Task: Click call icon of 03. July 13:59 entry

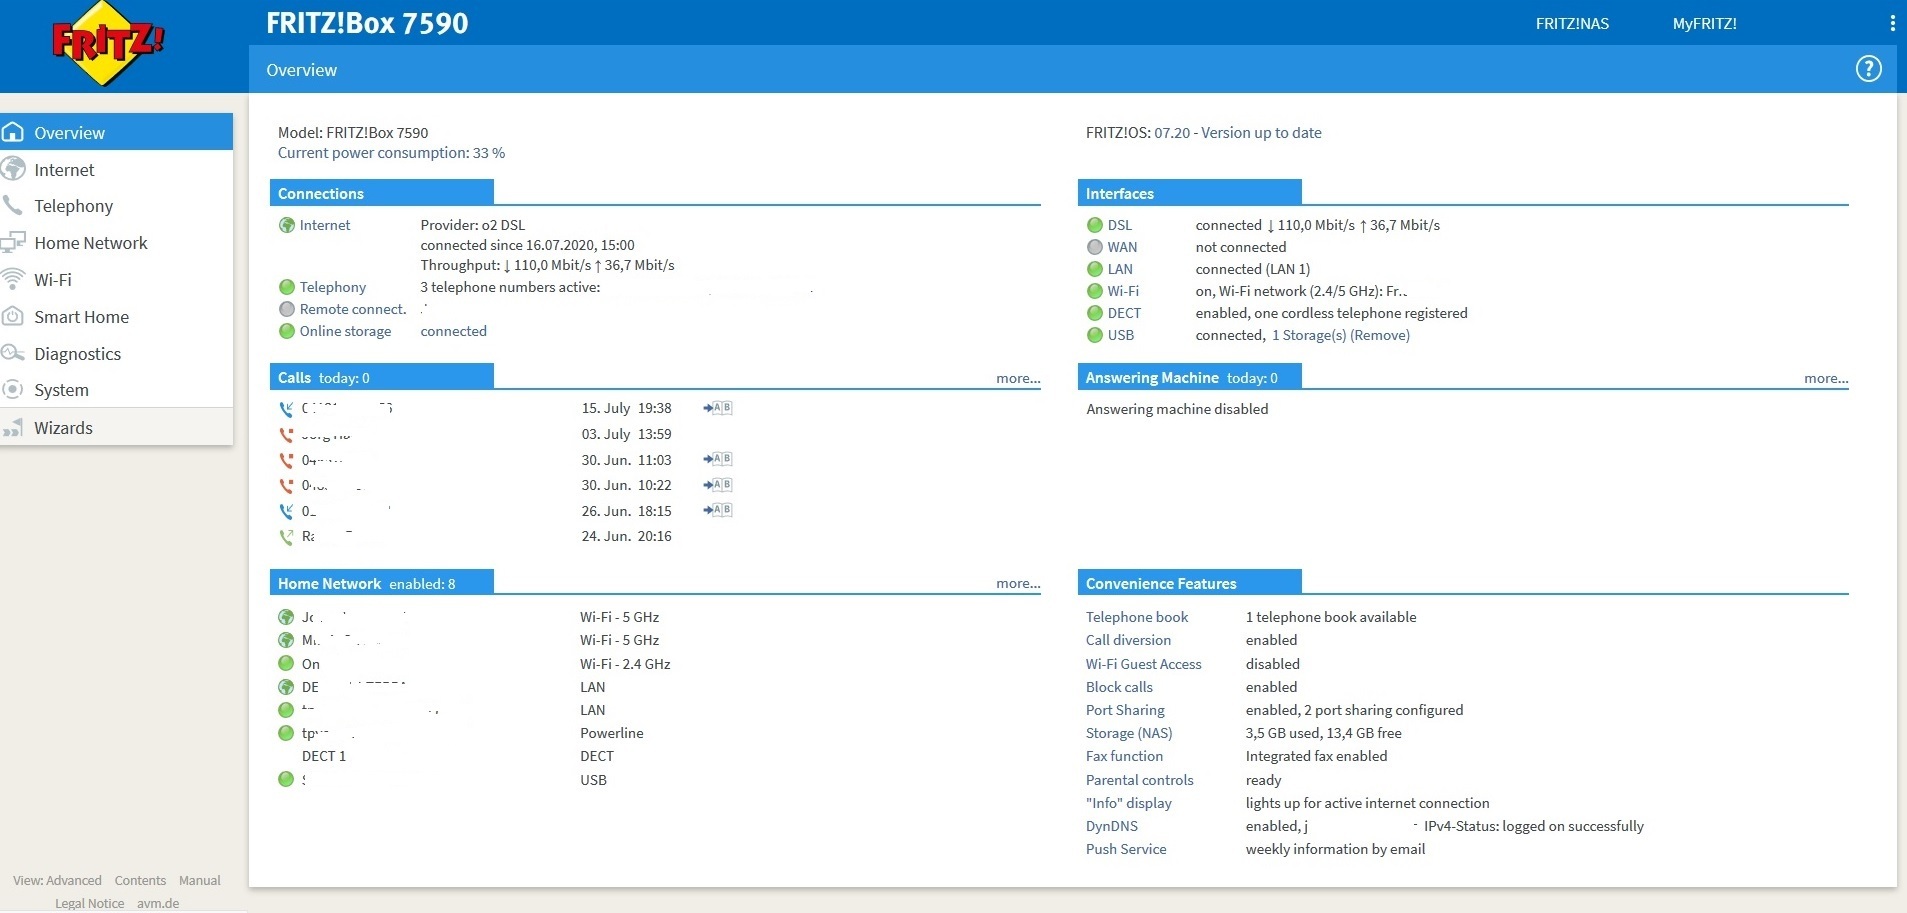Action: 286,434
